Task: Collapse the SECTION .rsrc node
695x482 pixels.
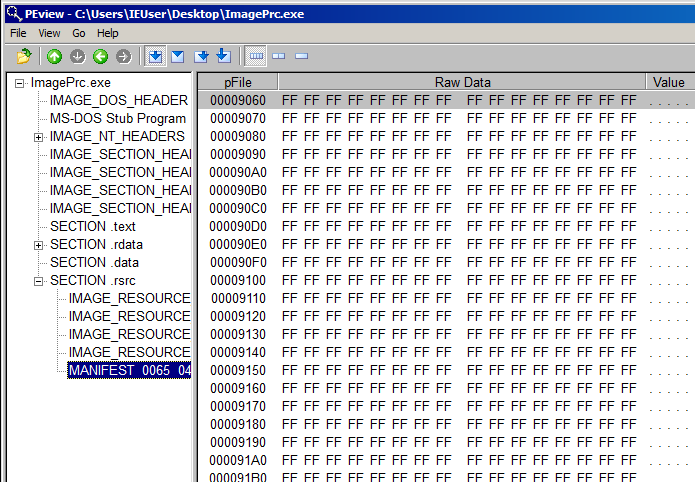Action: coord(39,281)
